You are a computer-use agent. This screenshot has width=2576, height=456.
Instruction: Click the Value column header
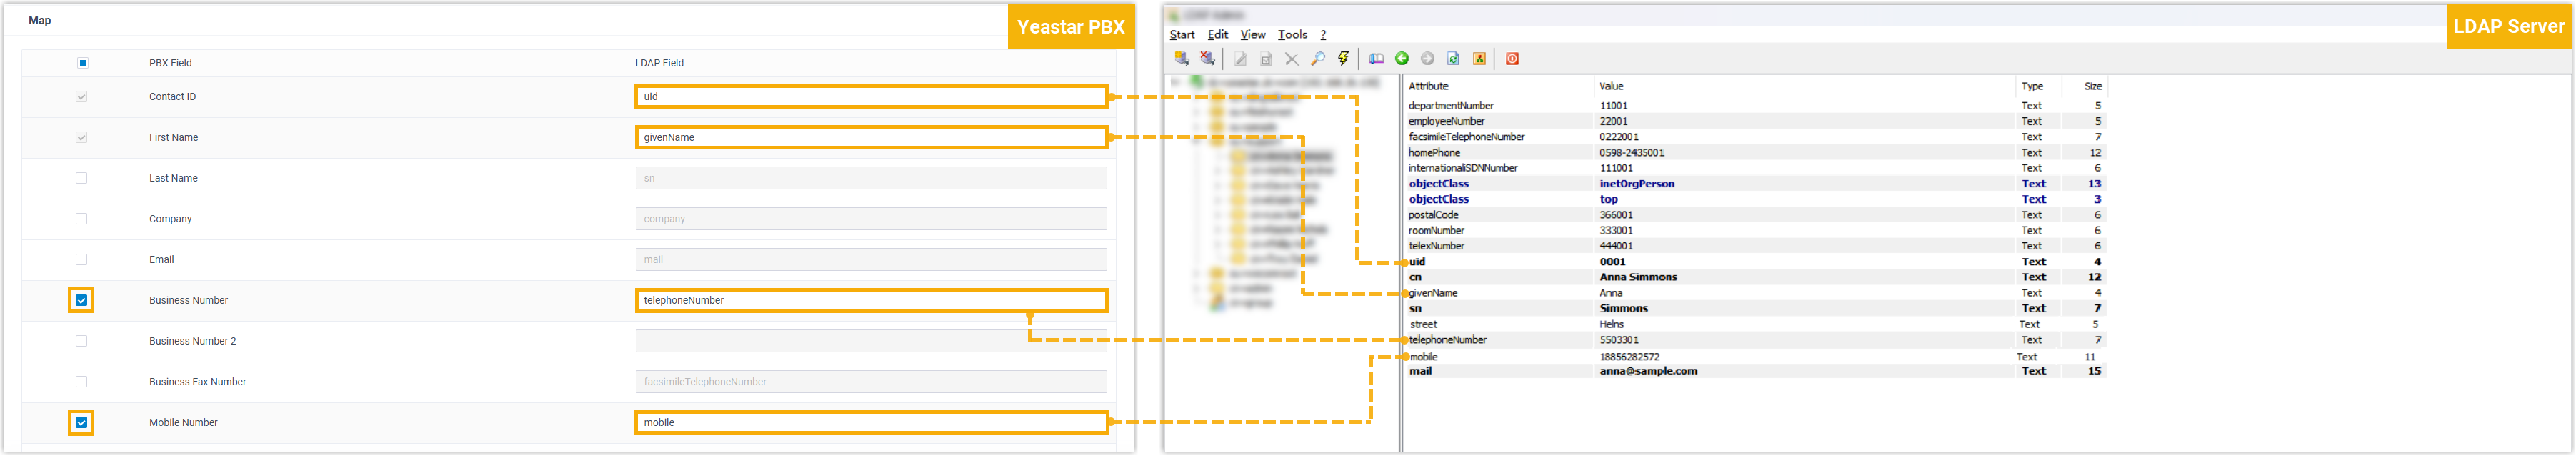(1611, 86)
